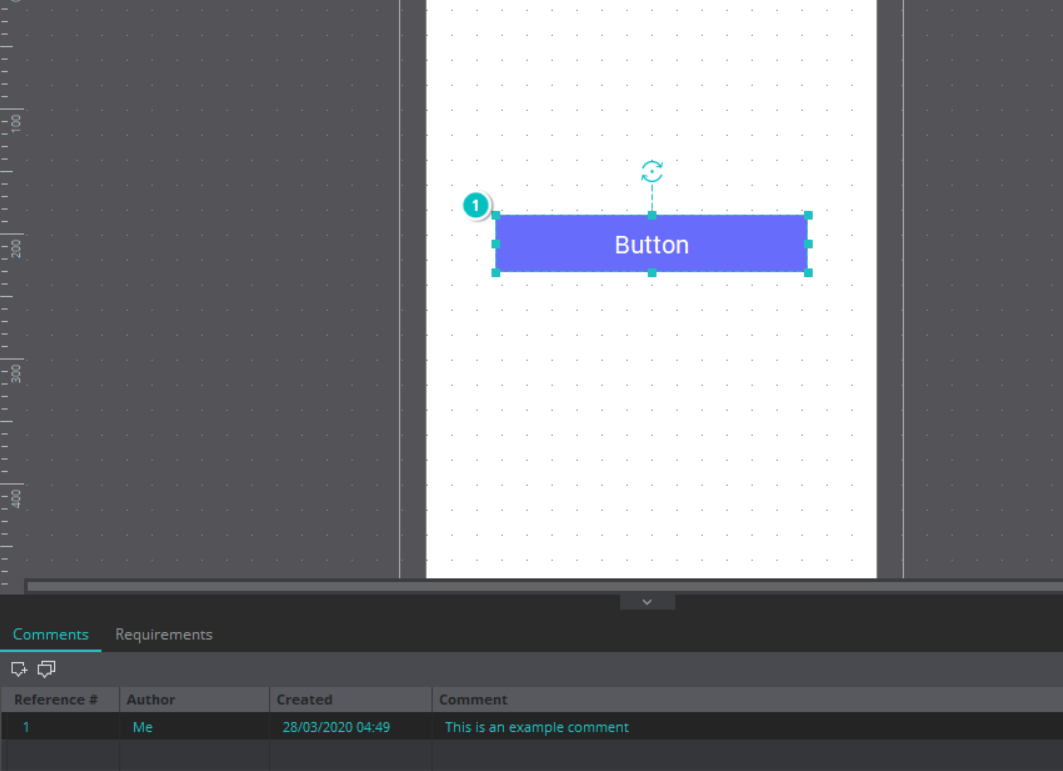Click the 'Me' author cell
This screenshot has height=771, width=1063.
pyautogui.click(x=143, y=727)
